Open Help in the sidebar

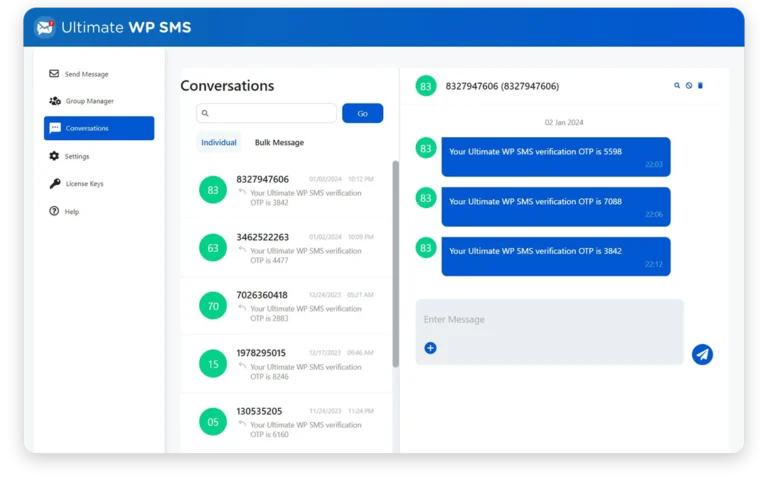pyautogui.click(x=99, y=212)
